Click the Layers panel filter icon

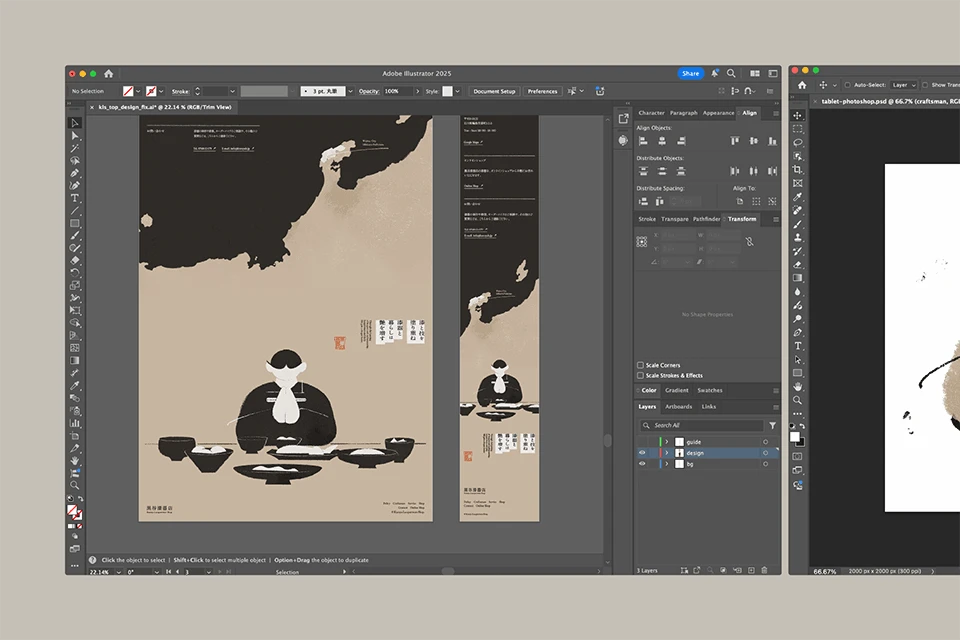[x=773, y=425]
